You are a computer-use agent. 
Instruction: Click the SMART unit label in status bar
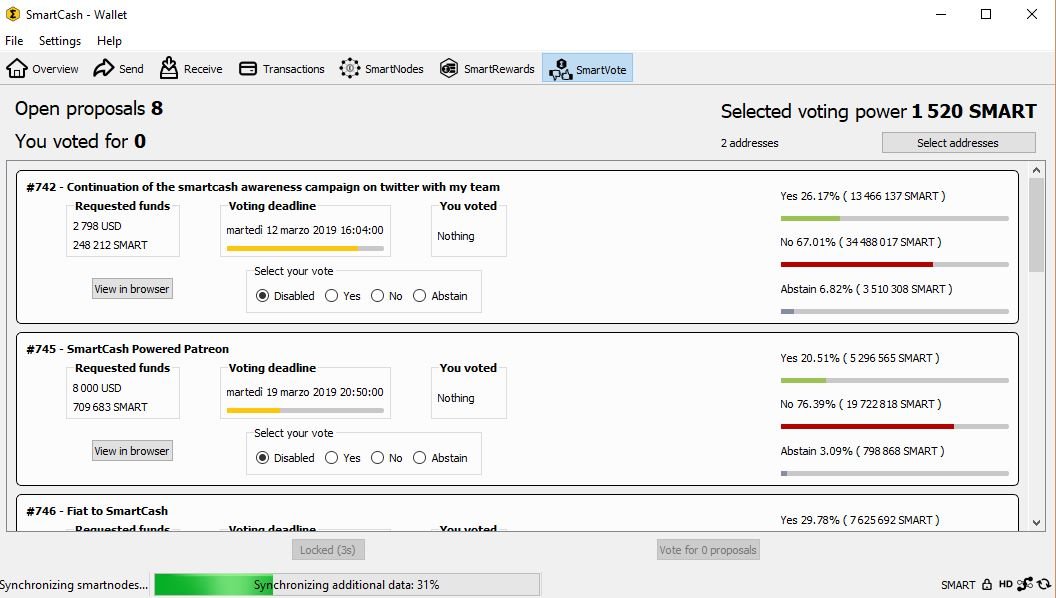[x=958, y=585]
